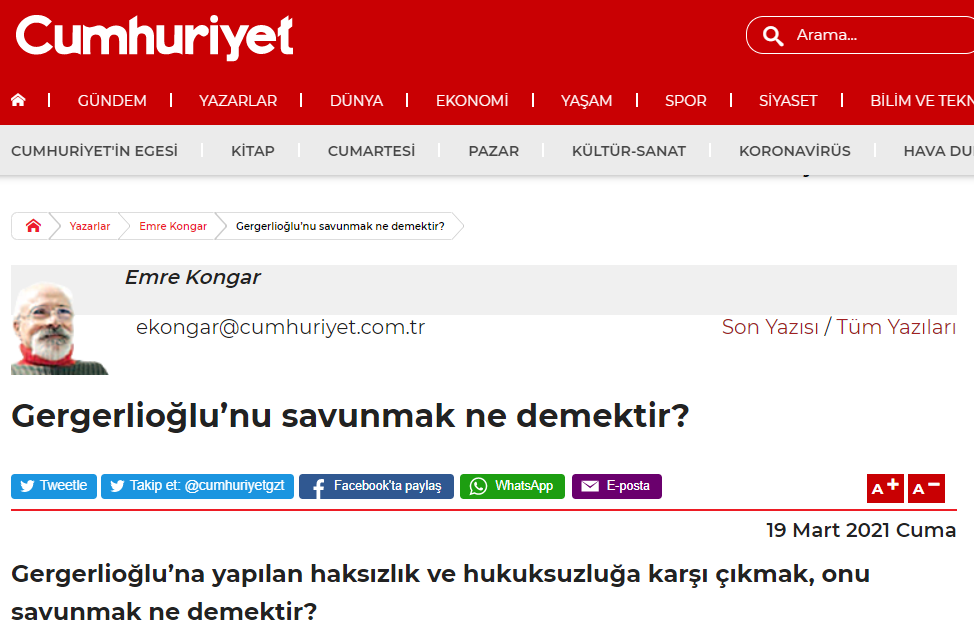974x642 pixels.
Task: Open the Tüm Yazıları link
Action: pyautogui.click(x=896, y=327)
